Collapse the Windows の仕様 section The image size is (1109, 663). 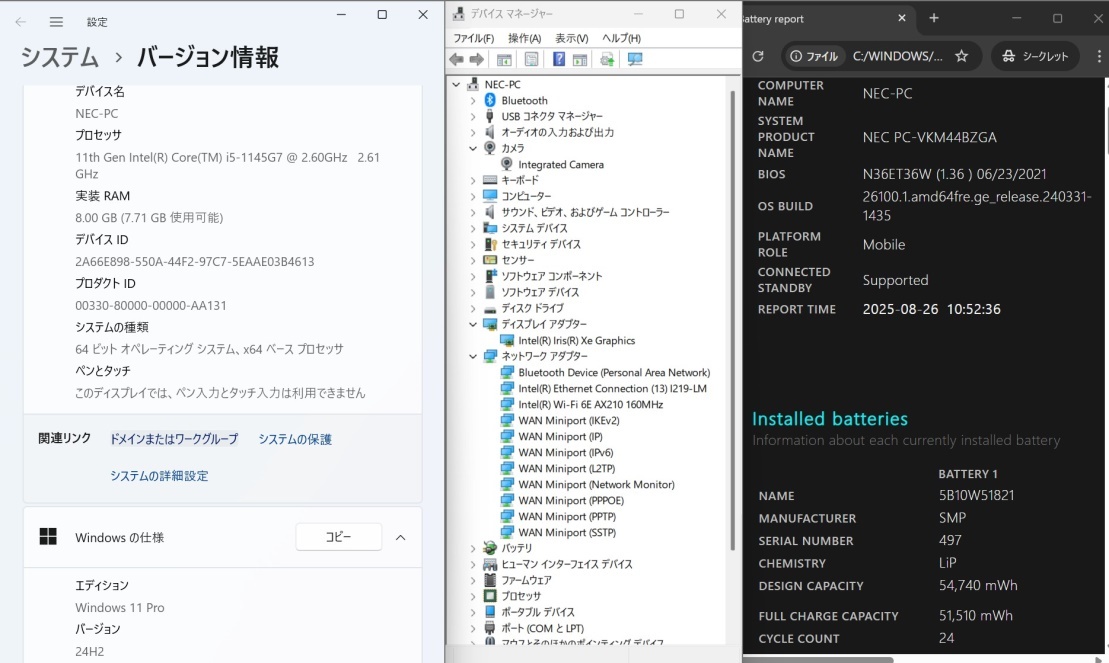click(x=400, y=537)
